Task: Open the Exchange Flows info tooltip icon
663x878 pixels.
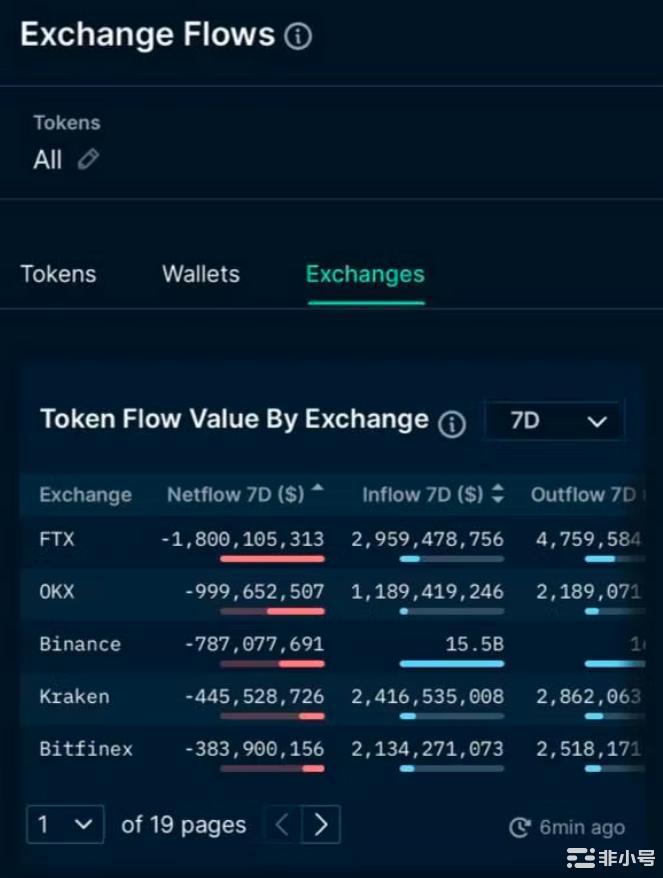Action: pyautogui.click(x=297, y=35)
